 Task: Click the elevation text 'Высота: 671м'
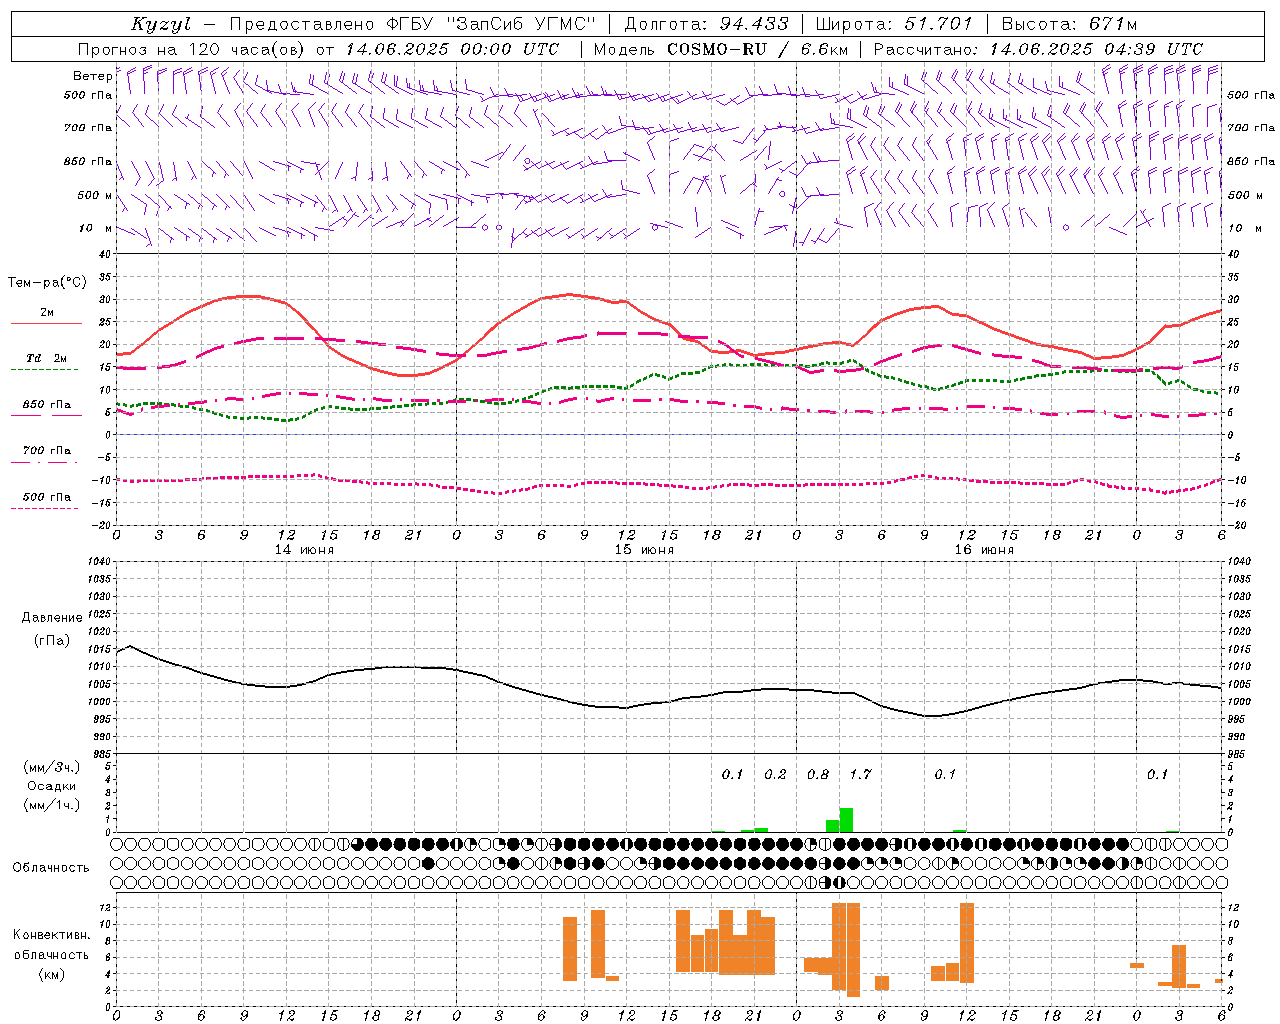pyautogui.click(x=1069, y=24)
